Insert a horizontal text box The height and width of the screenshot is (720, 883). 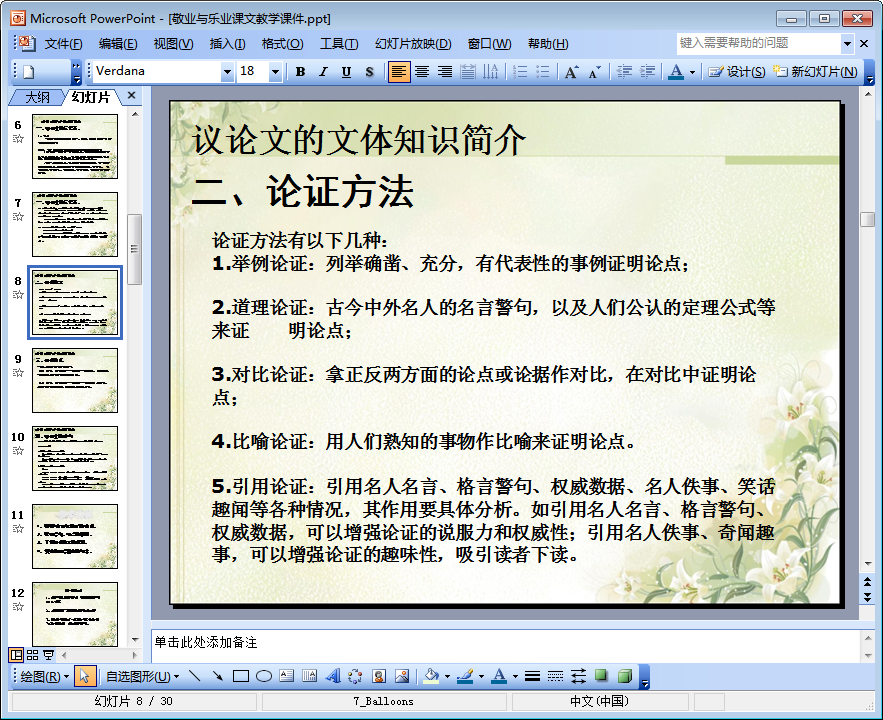click(x=287, y=676)
